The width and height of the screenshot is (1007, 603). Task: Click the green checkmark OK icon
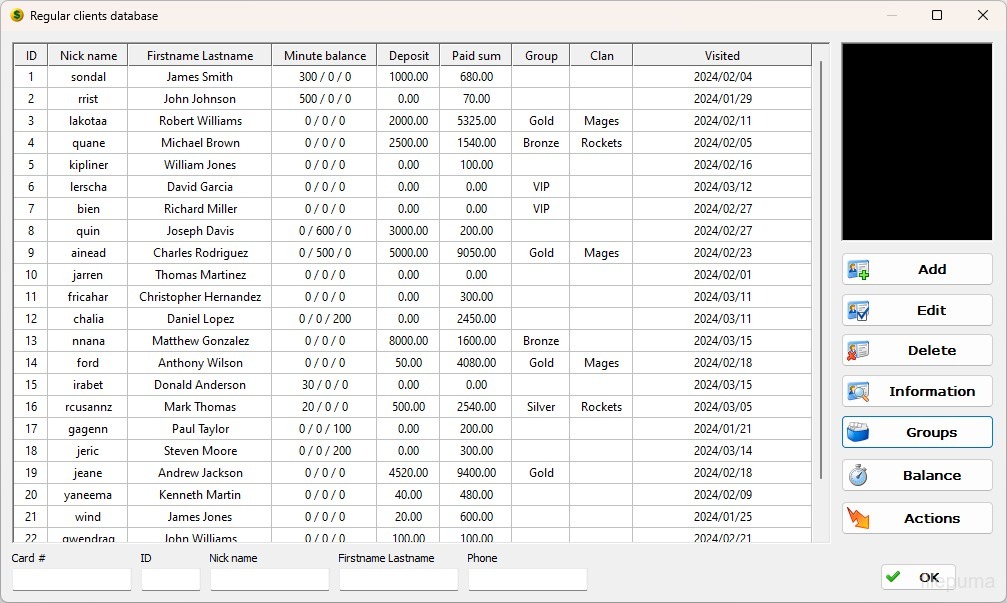(x=893, y=577)
